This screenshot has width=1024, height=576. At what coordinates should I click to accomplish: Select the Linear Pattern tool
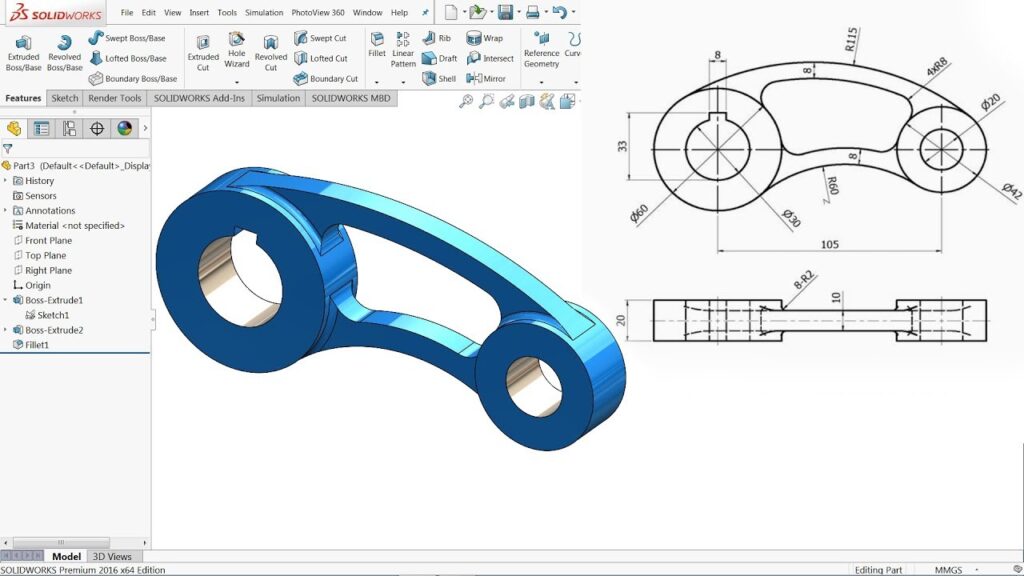[403, 50]
